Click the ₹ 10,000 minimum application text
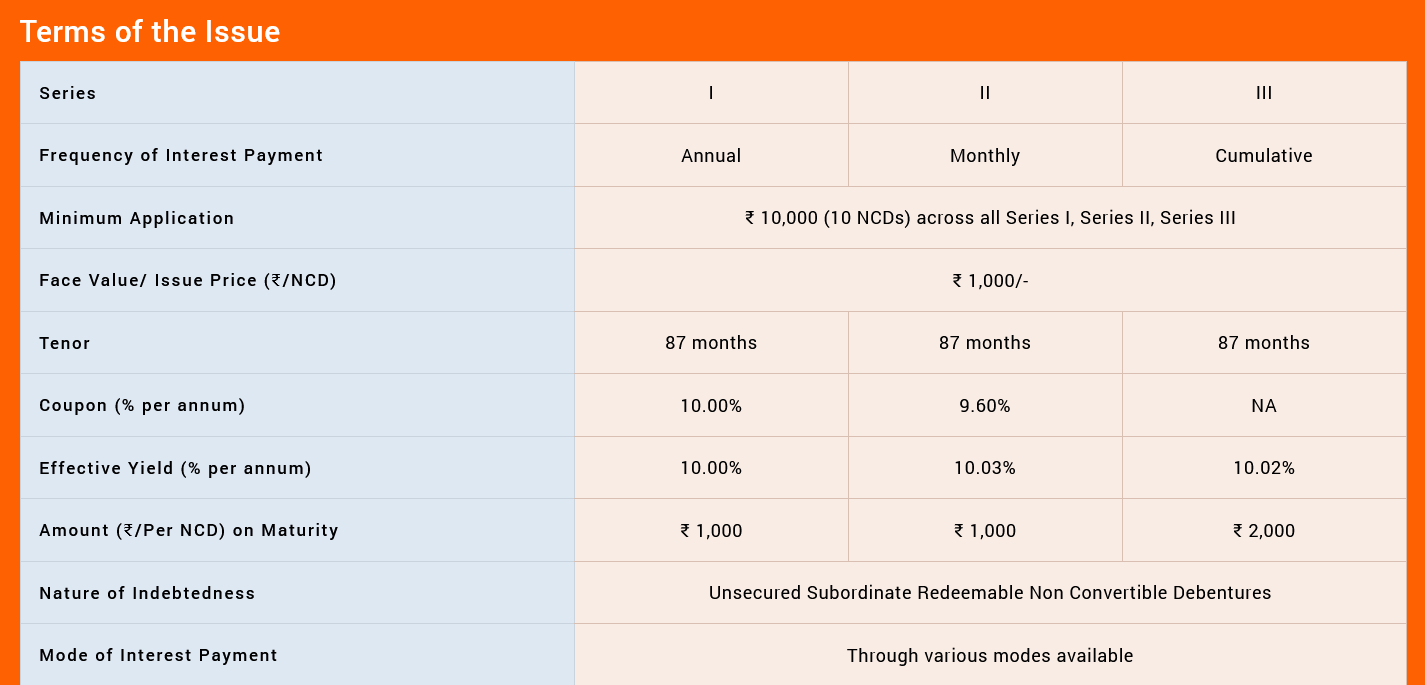Screen dimensions: 1425x685 pyautogui.click(x=990, y=218)
